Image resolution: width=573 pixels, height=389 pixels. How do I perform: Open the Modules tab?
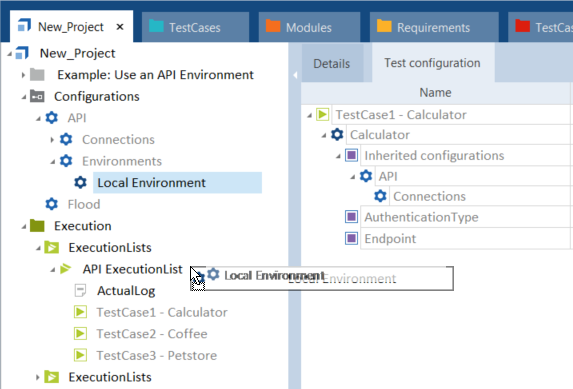pos(309,27)
